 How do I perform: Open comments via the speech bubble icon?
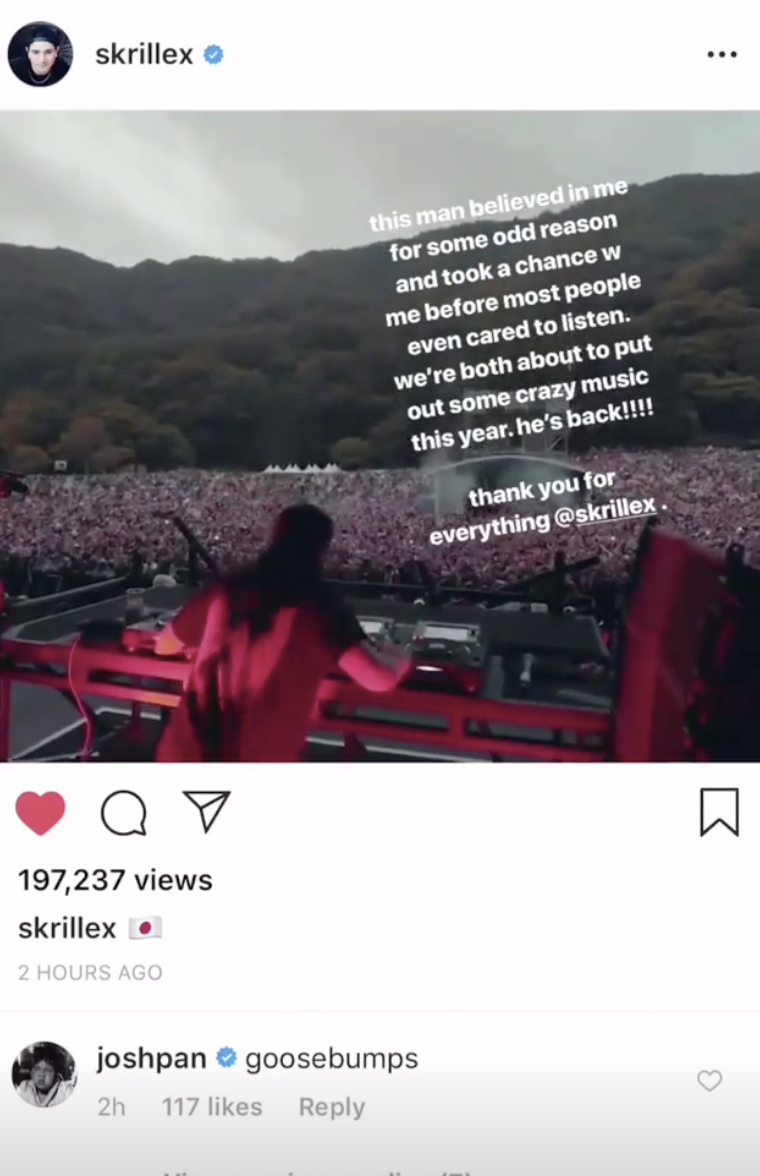[x=124, y=813]
